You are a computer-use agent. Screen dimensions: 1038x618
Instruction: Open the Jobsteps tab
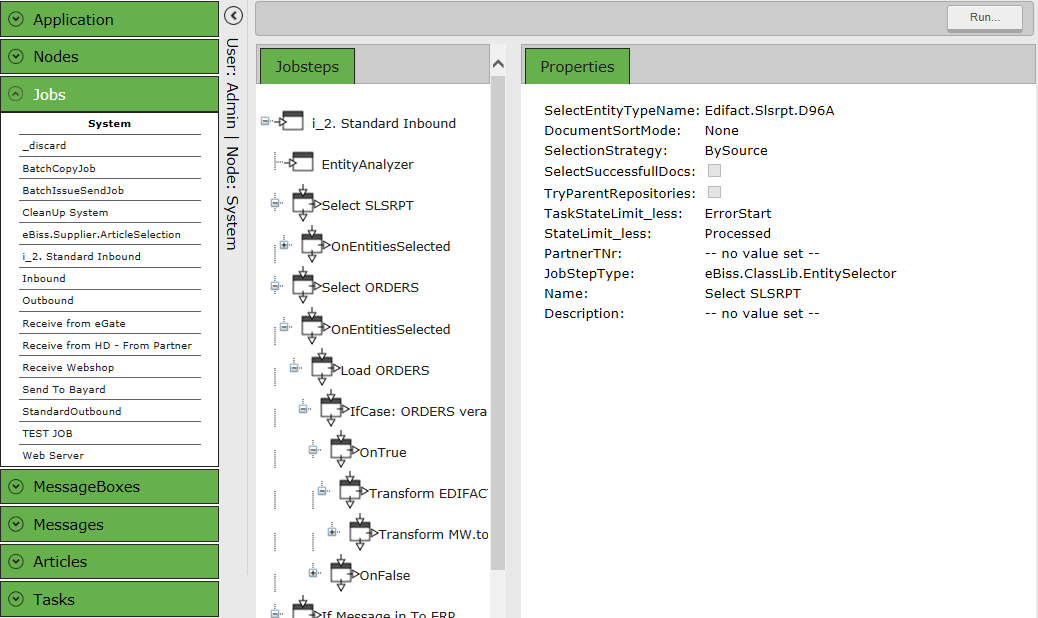click(307, 67)
